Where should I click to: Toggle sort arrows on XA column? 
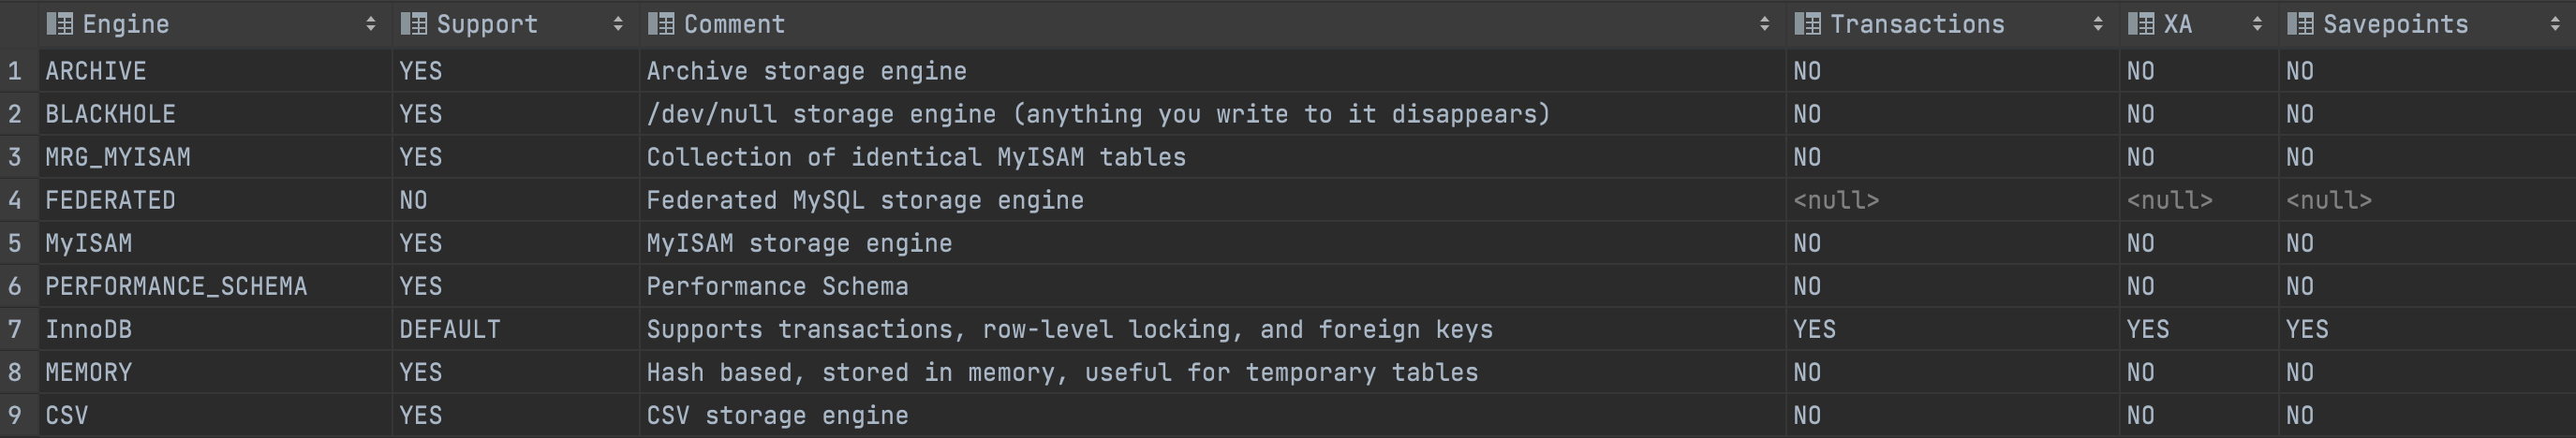(2257, 24)
